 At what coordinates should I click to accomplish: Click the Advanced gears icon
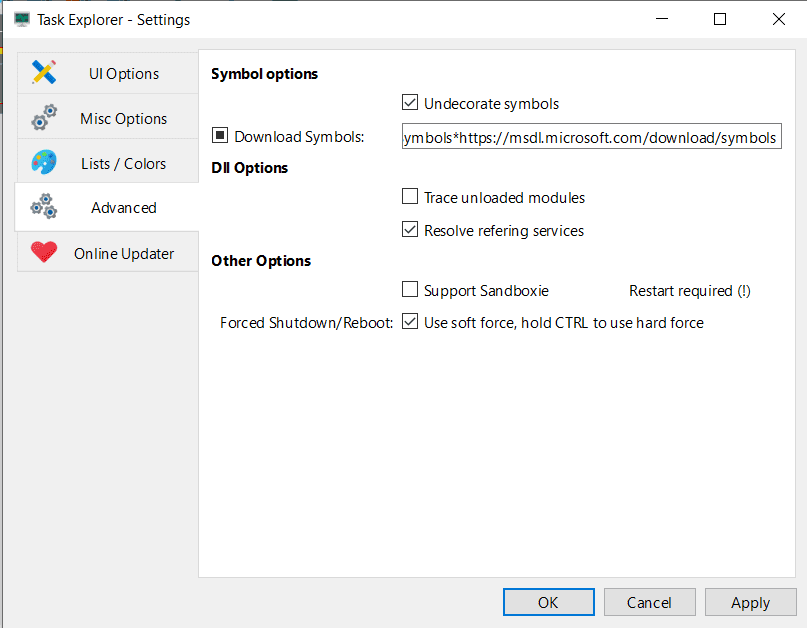point(44,207)
